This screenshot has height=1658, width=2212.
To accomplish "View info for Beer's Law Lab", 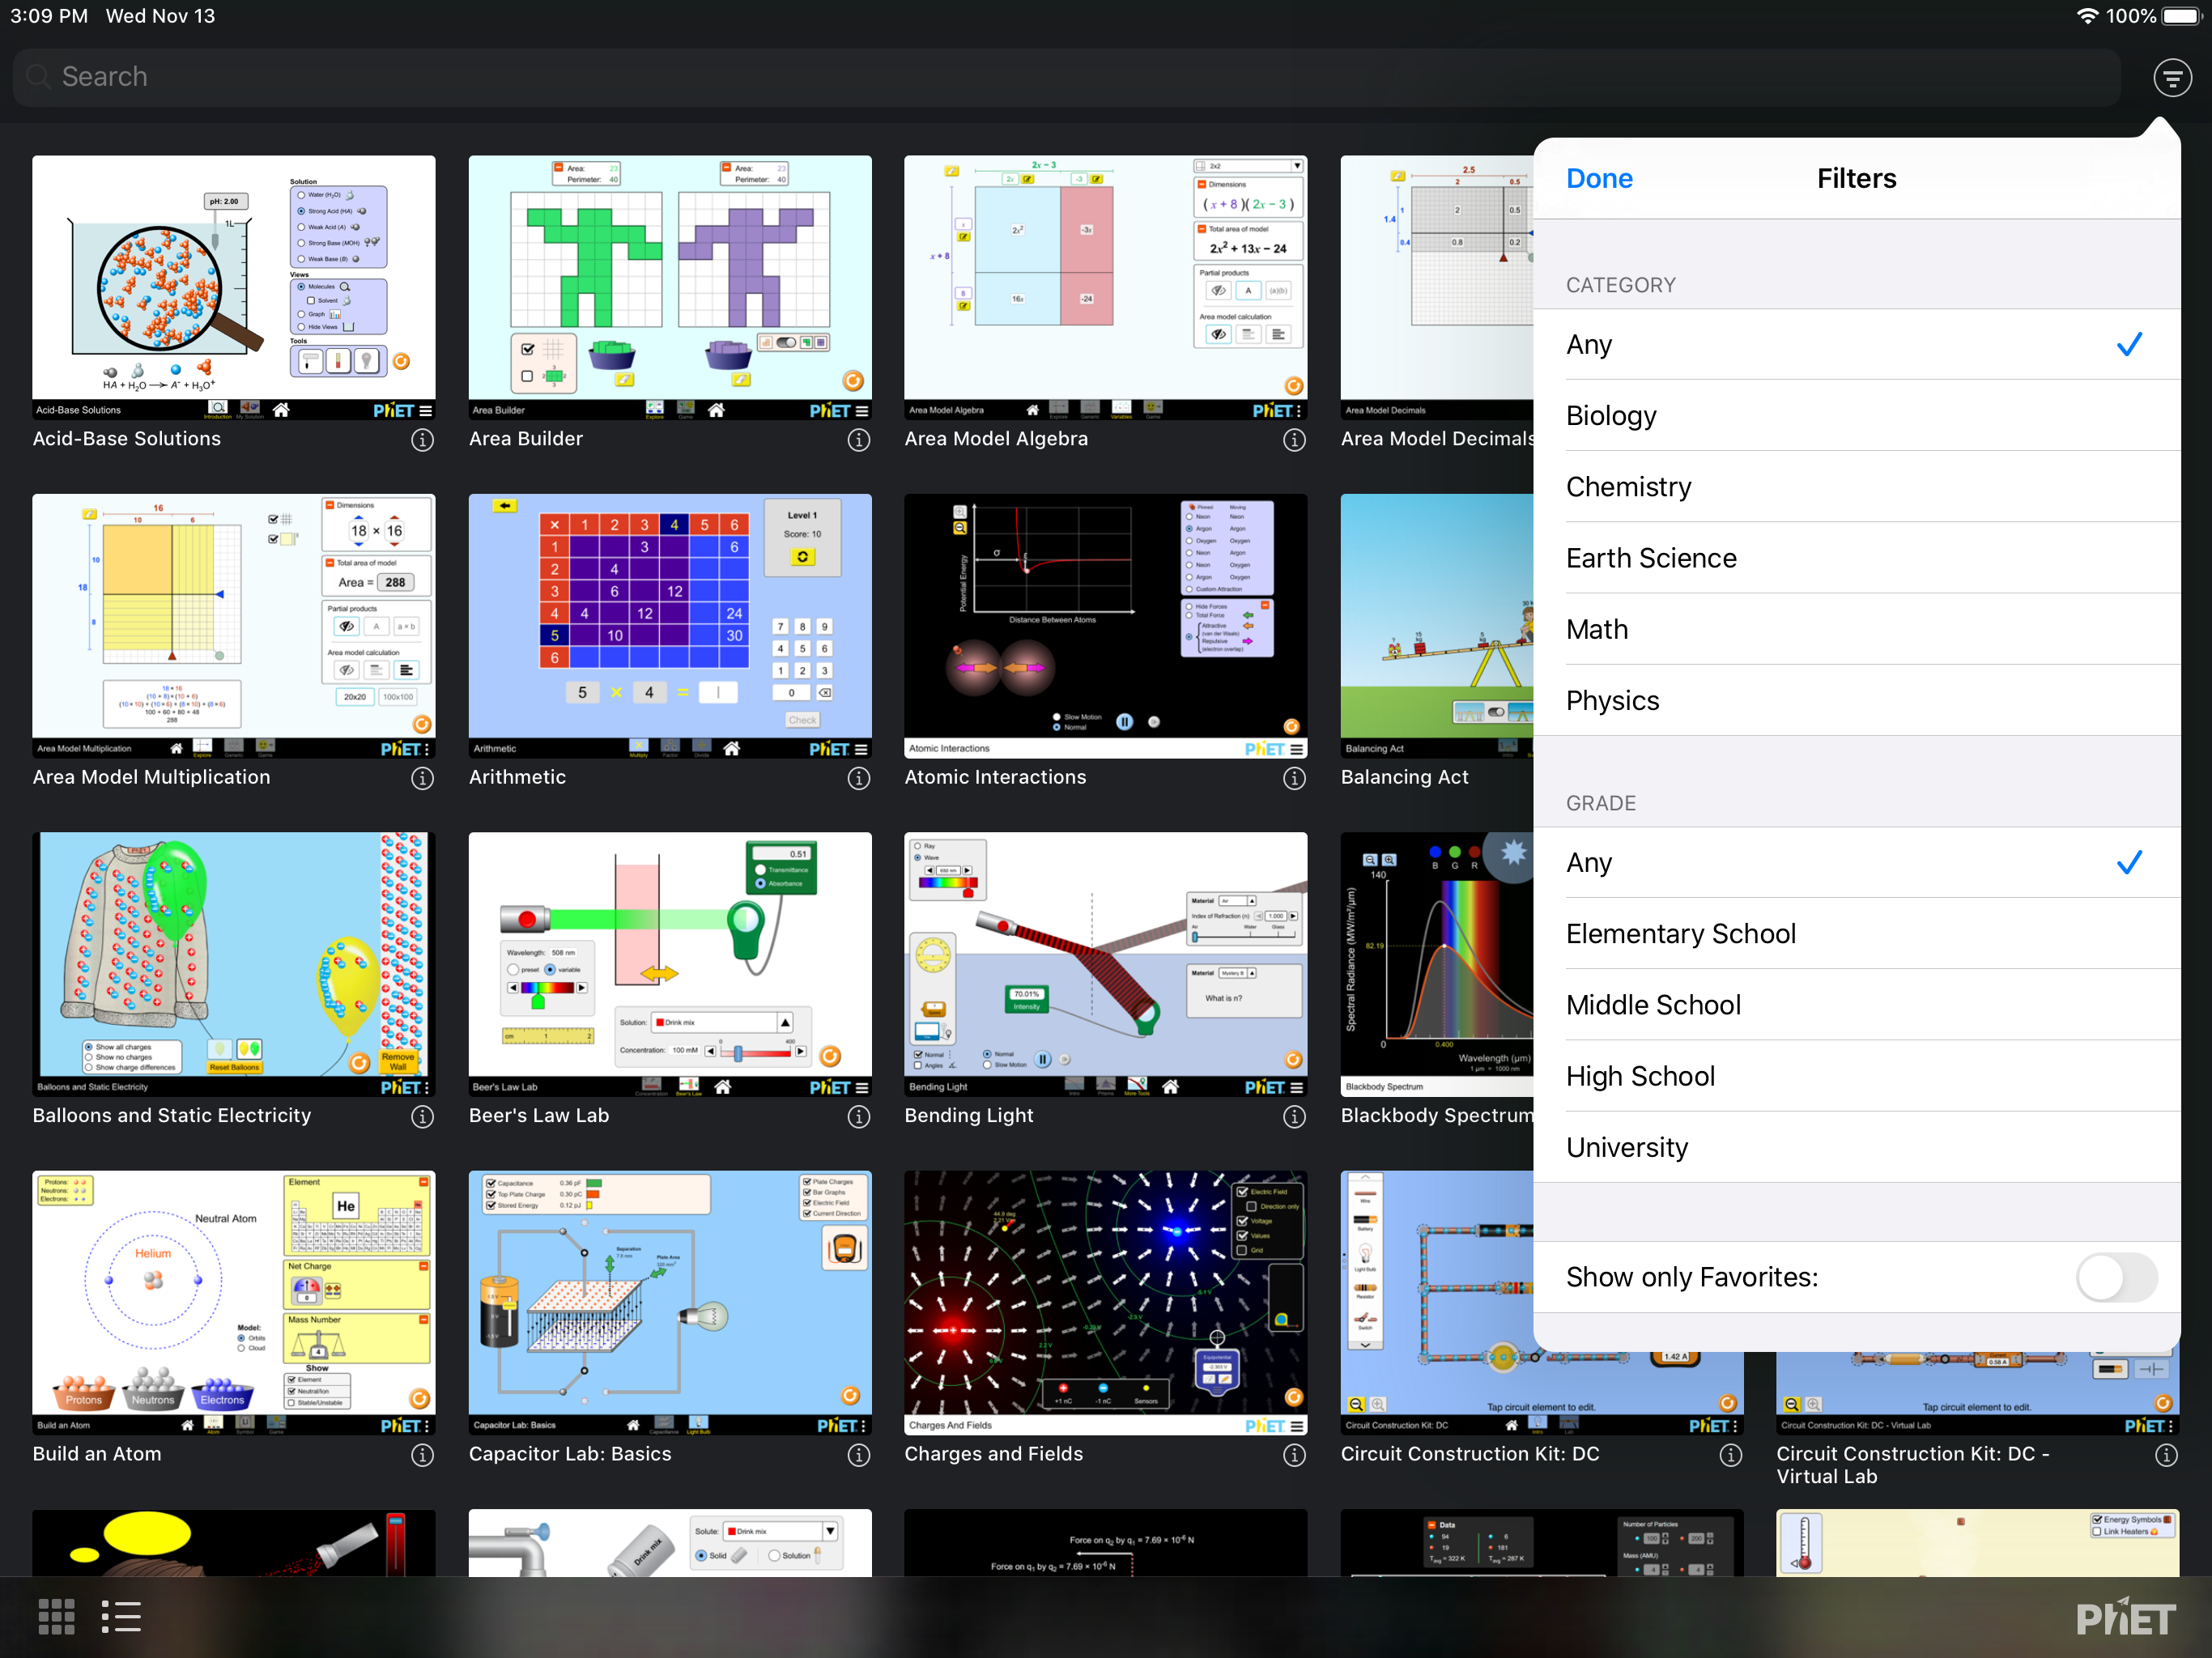I will coord(858,1116).
